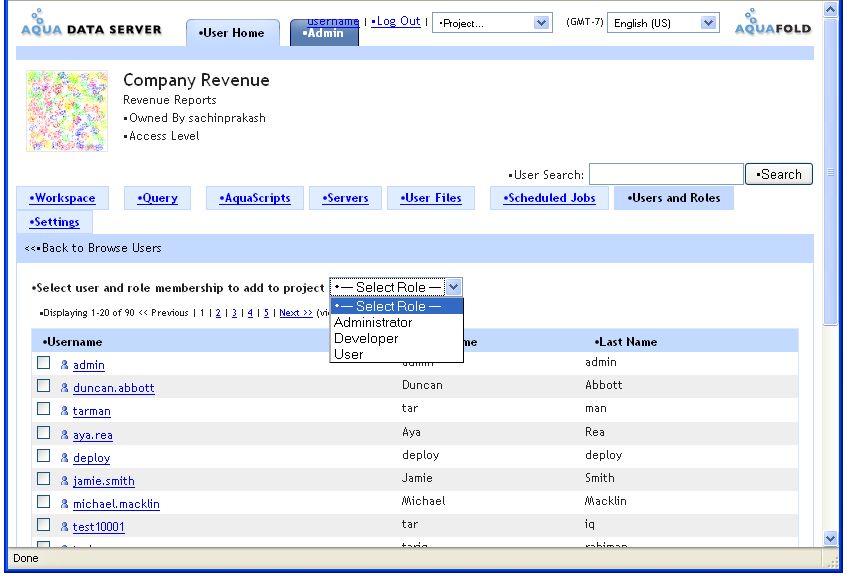Screen dimensions: 846x576
Task: Click the Company Revenue project thumbnail
Action: (x=67, y=111)
